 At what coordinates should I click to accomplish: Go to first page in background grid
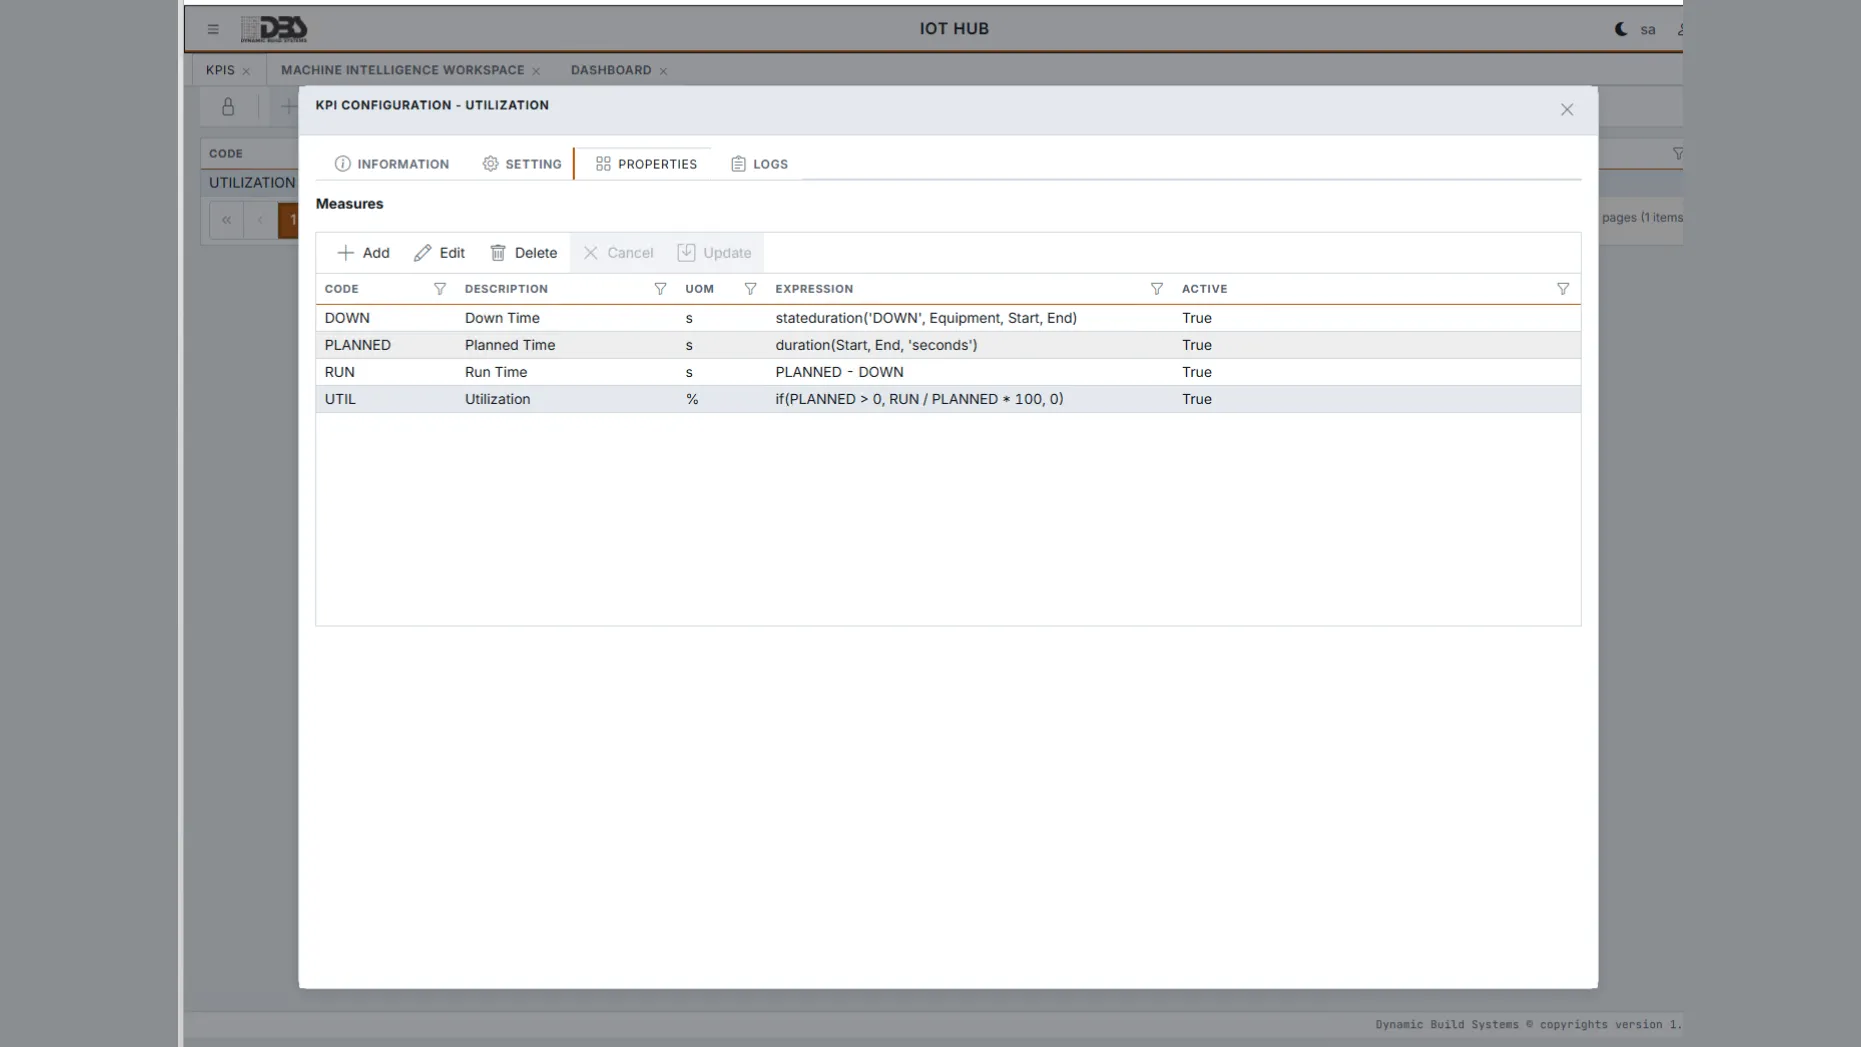coord(226,220)
